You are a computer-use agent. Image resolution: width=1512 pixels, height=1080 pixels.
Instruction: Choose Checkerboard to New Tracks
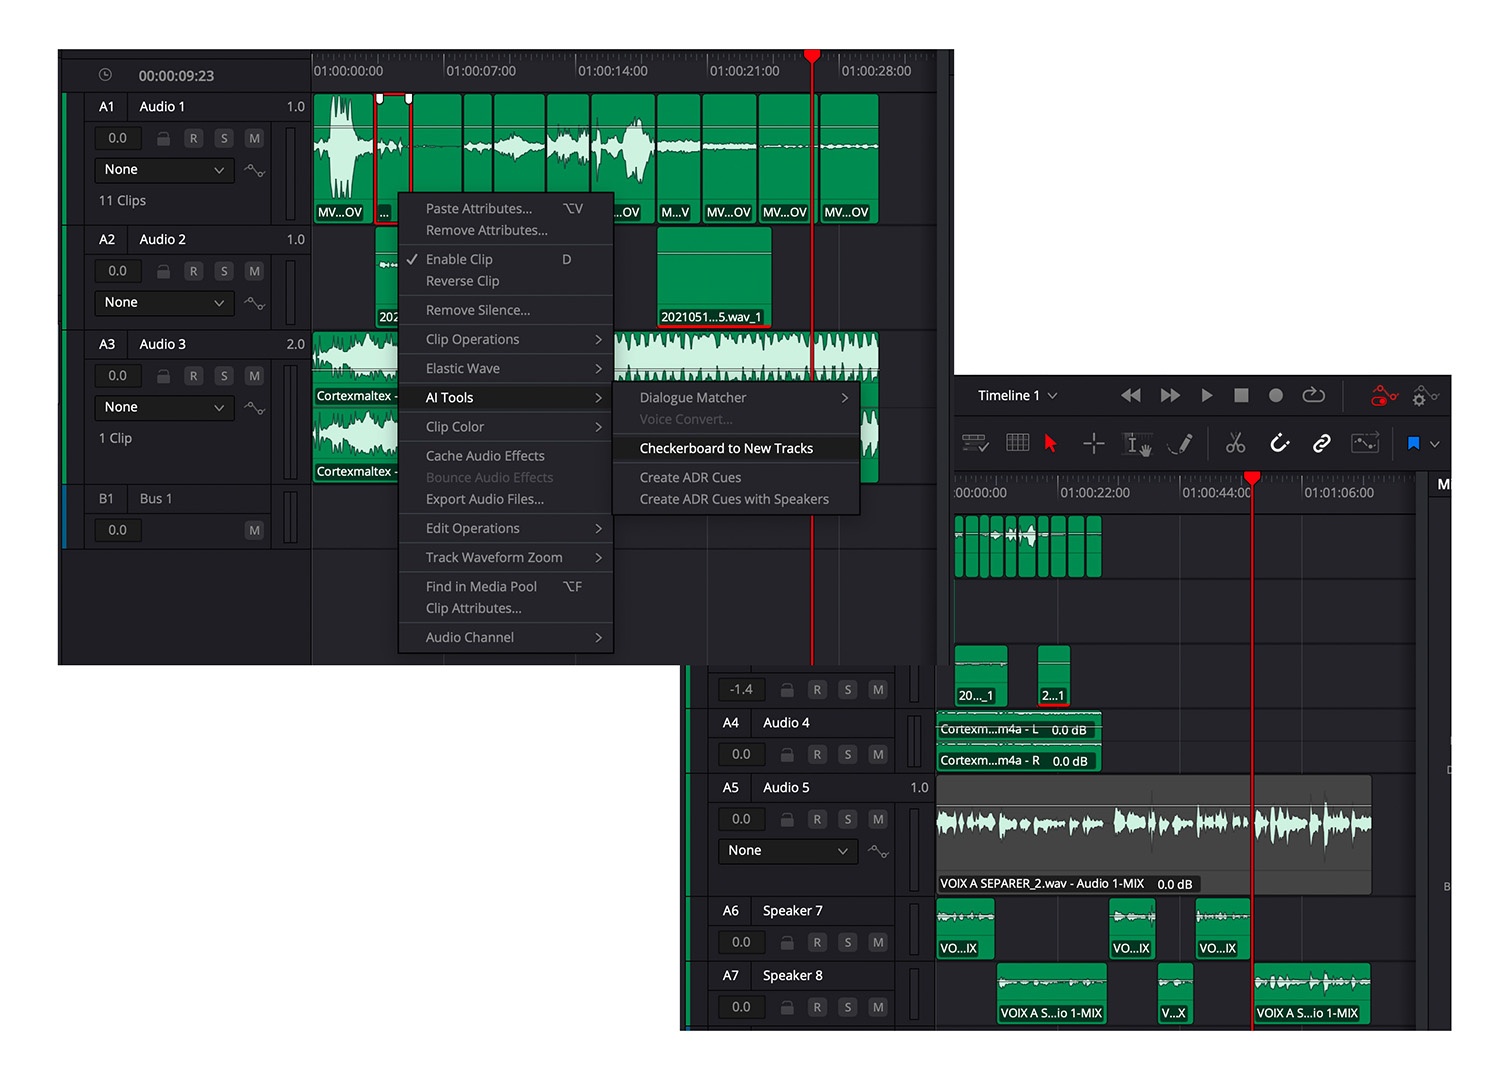click(726, 449)
